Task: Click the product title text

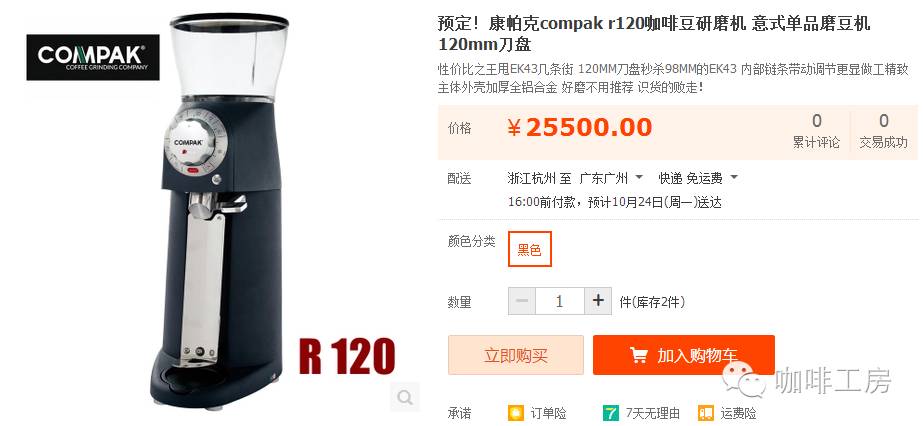Action: 654,34
